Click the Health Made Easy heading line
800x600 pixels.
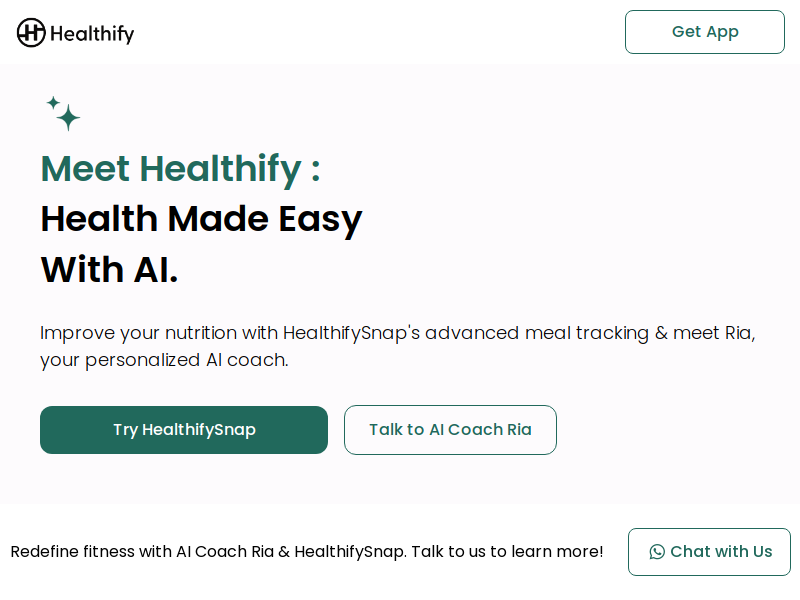[x=202, y=219]
